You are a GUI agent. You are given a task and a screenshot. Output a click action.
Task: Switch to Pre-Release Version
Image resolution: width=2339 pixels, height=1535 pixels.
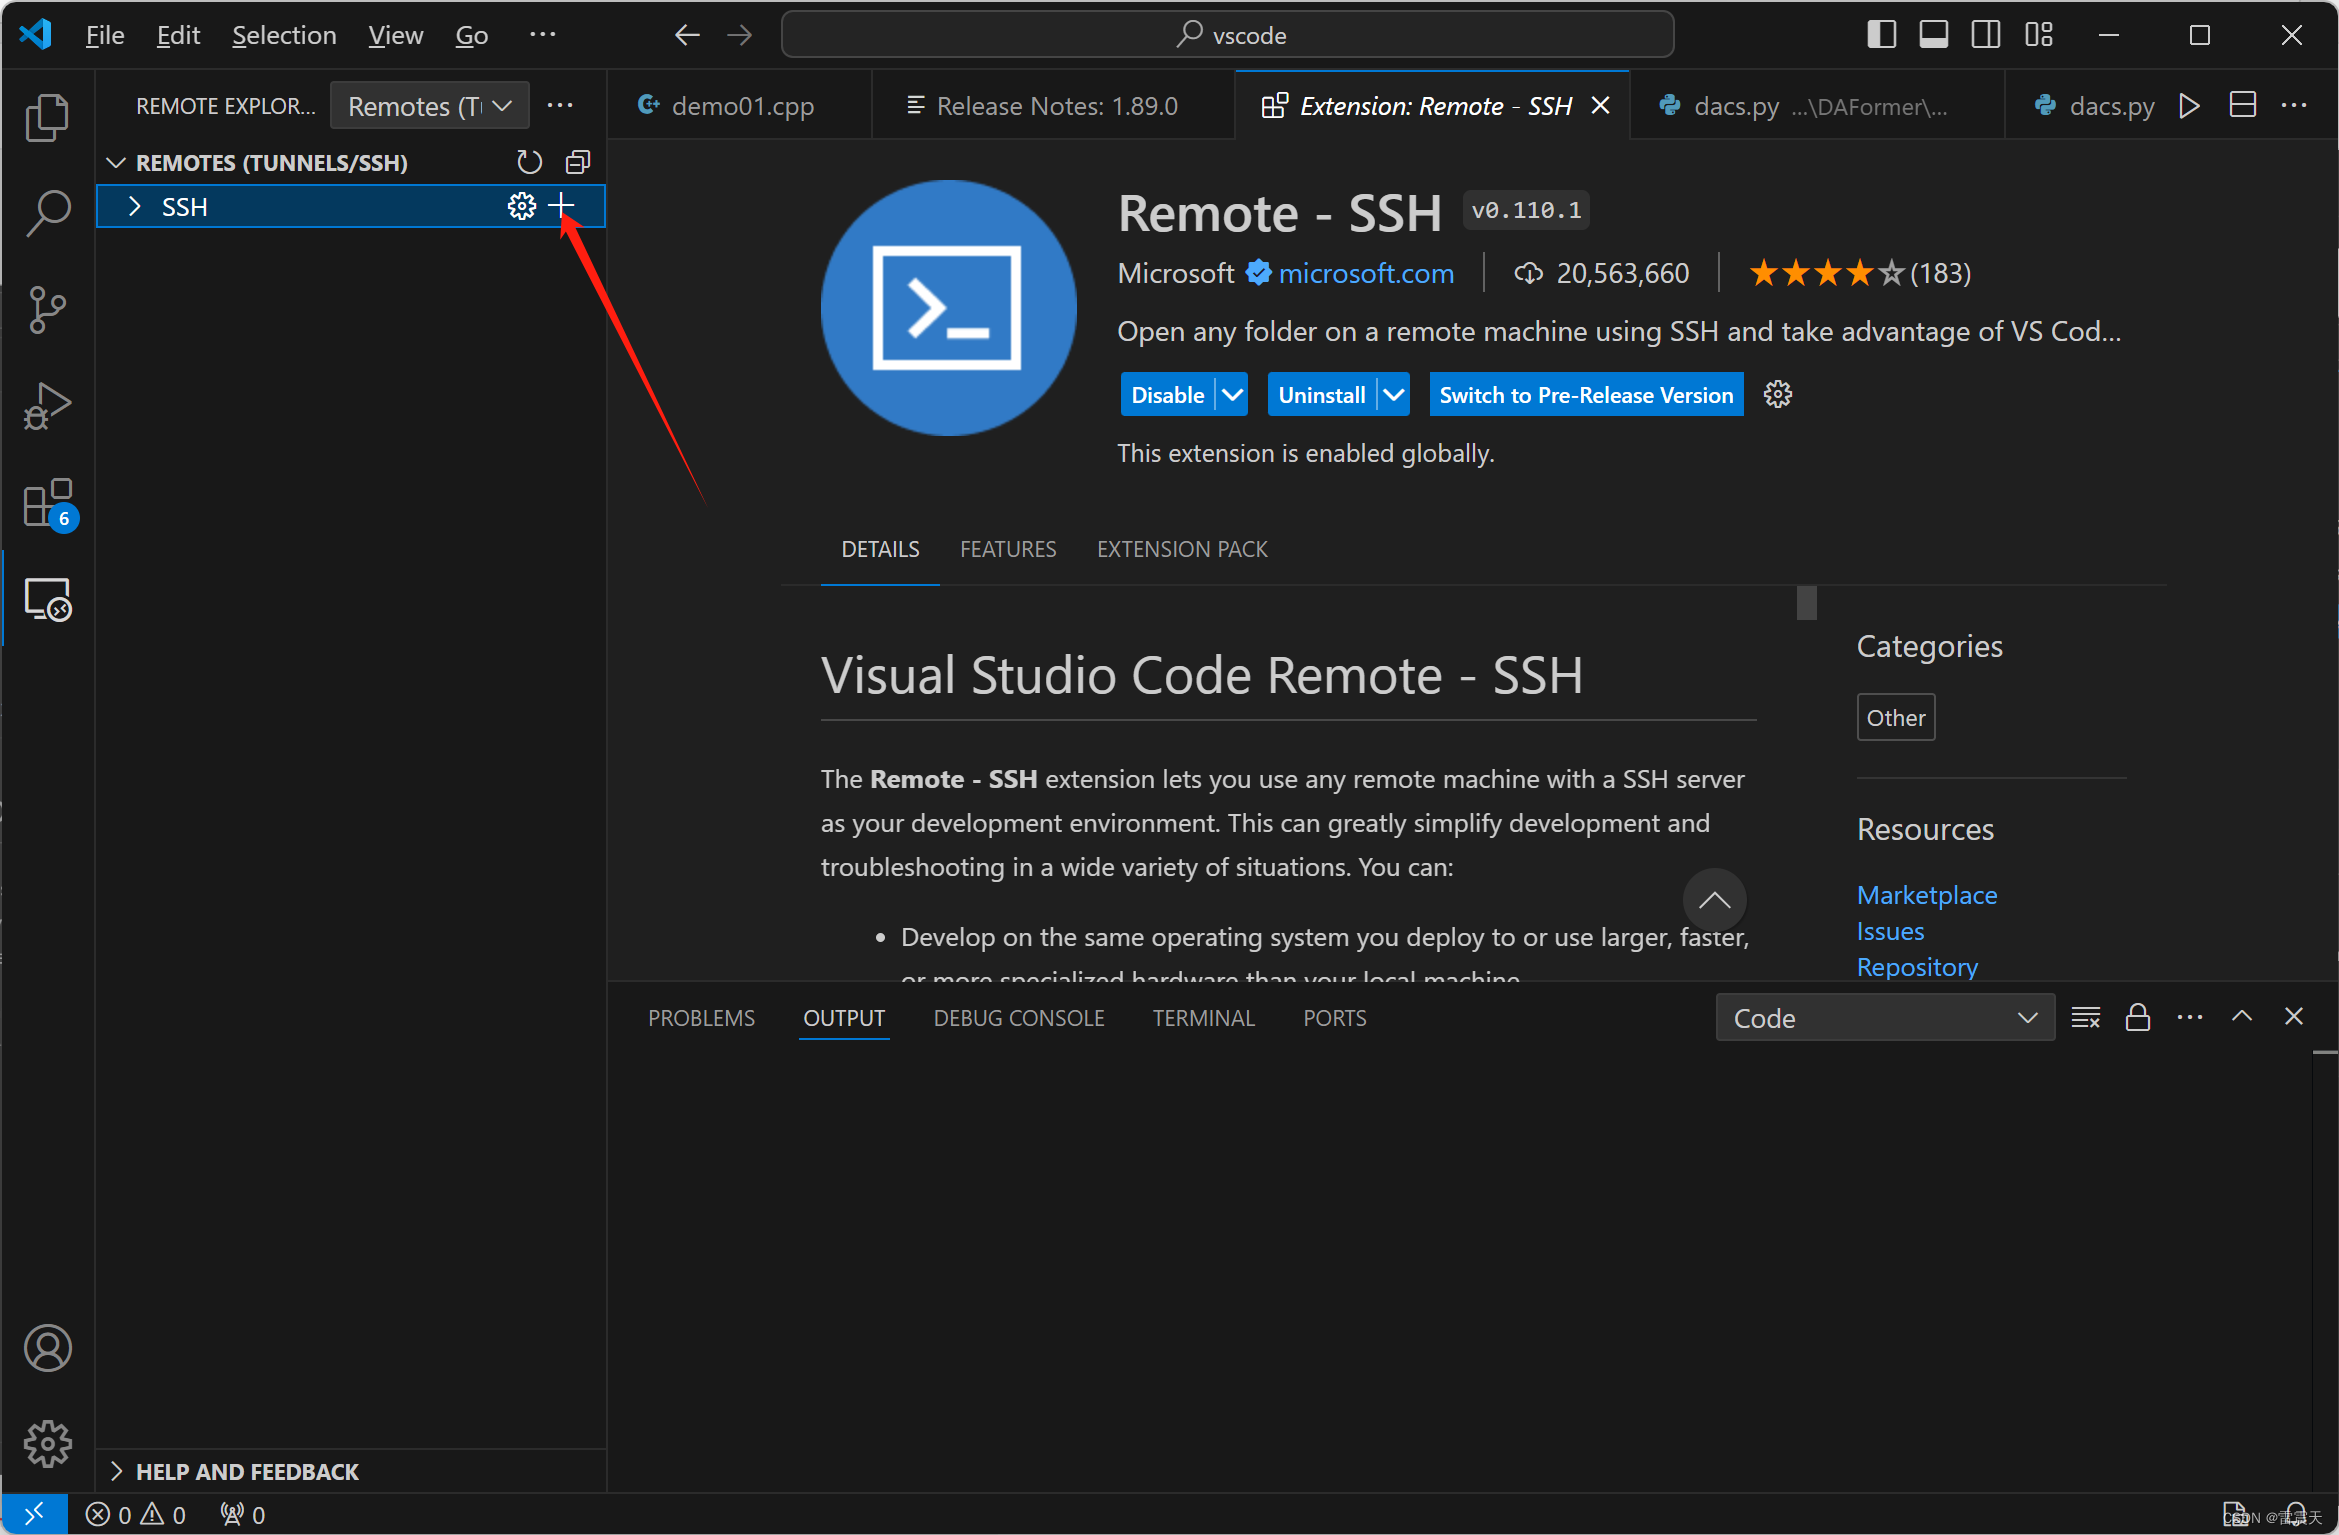[x=1586, y=394]
